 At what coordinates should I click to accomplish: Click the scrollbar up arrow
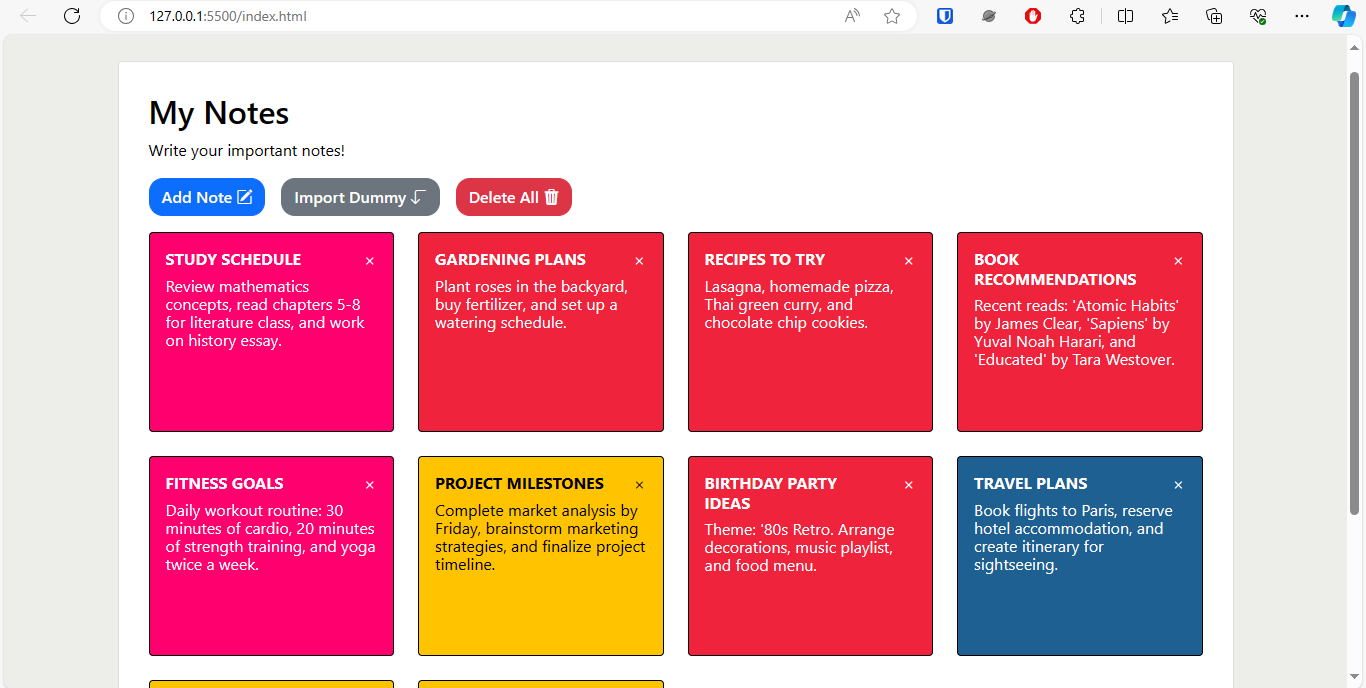click(1355, 50)
